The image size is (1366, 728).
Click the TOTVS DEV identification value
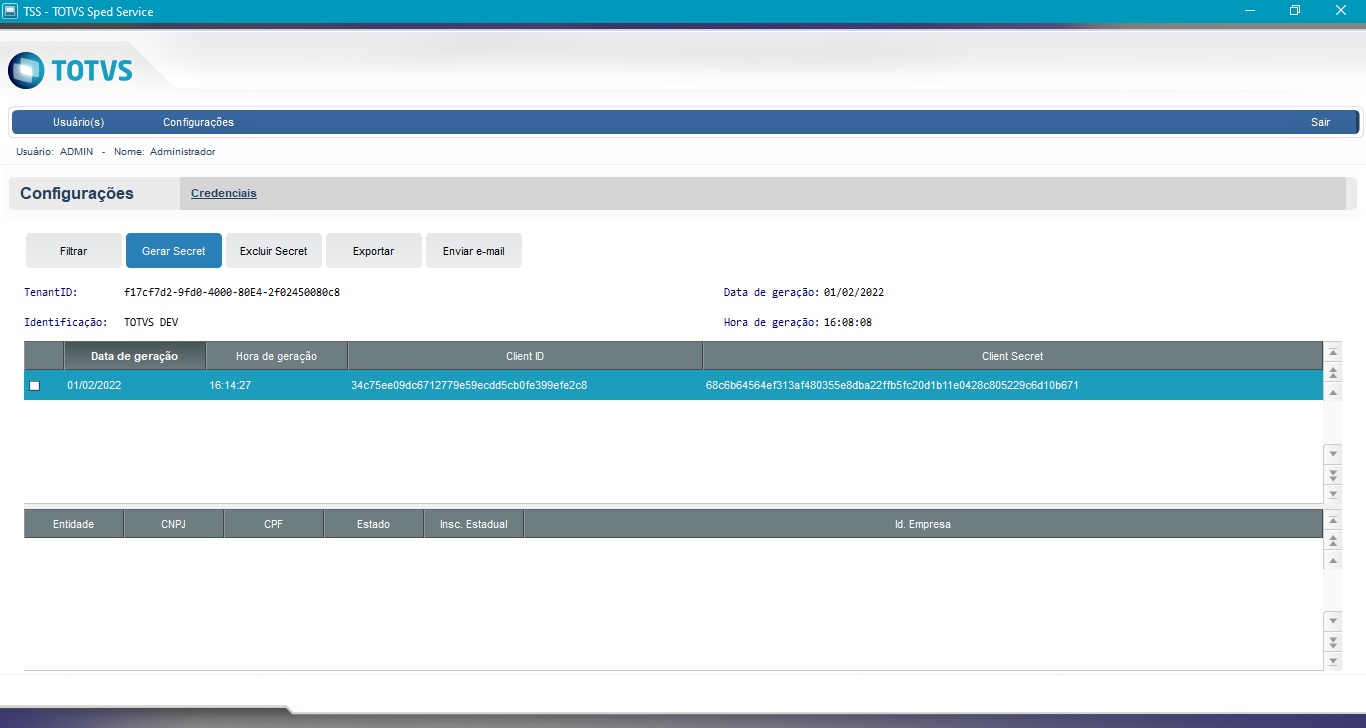(152, 323)
